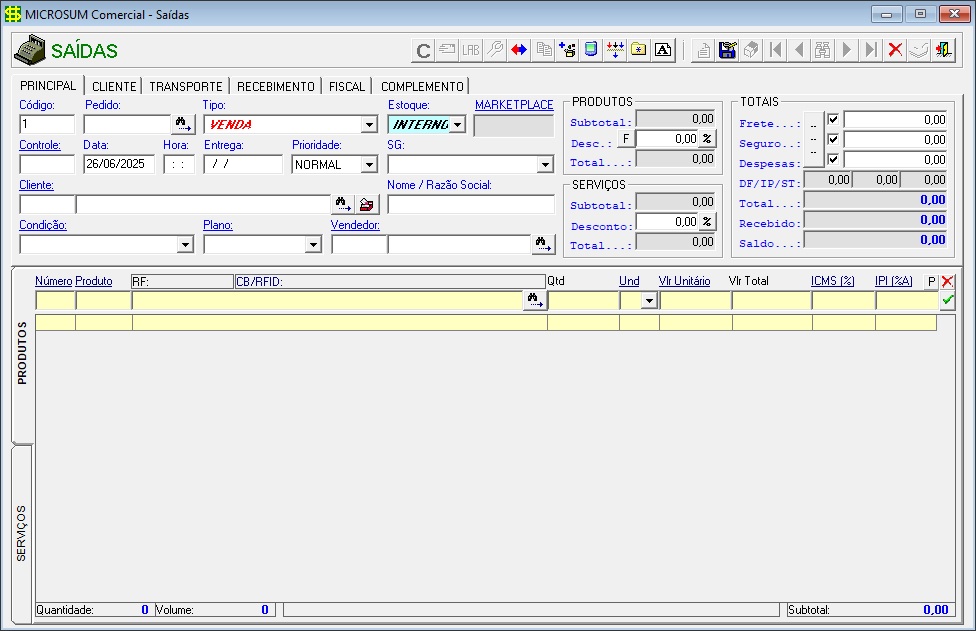
Task: Click the red and blue arrows toolbar icon
Action: [519, 50]
